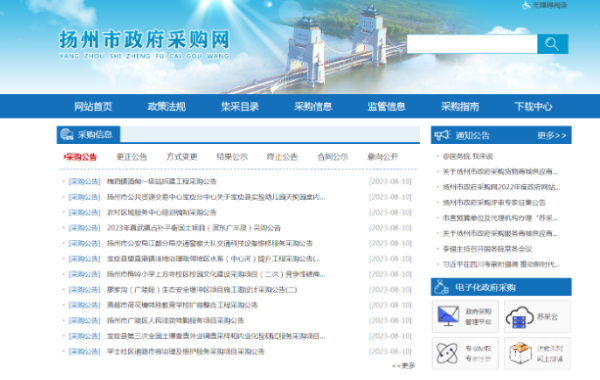Open 网站首页 in the navigation bar
600x380 pixels.
(93, 107)
